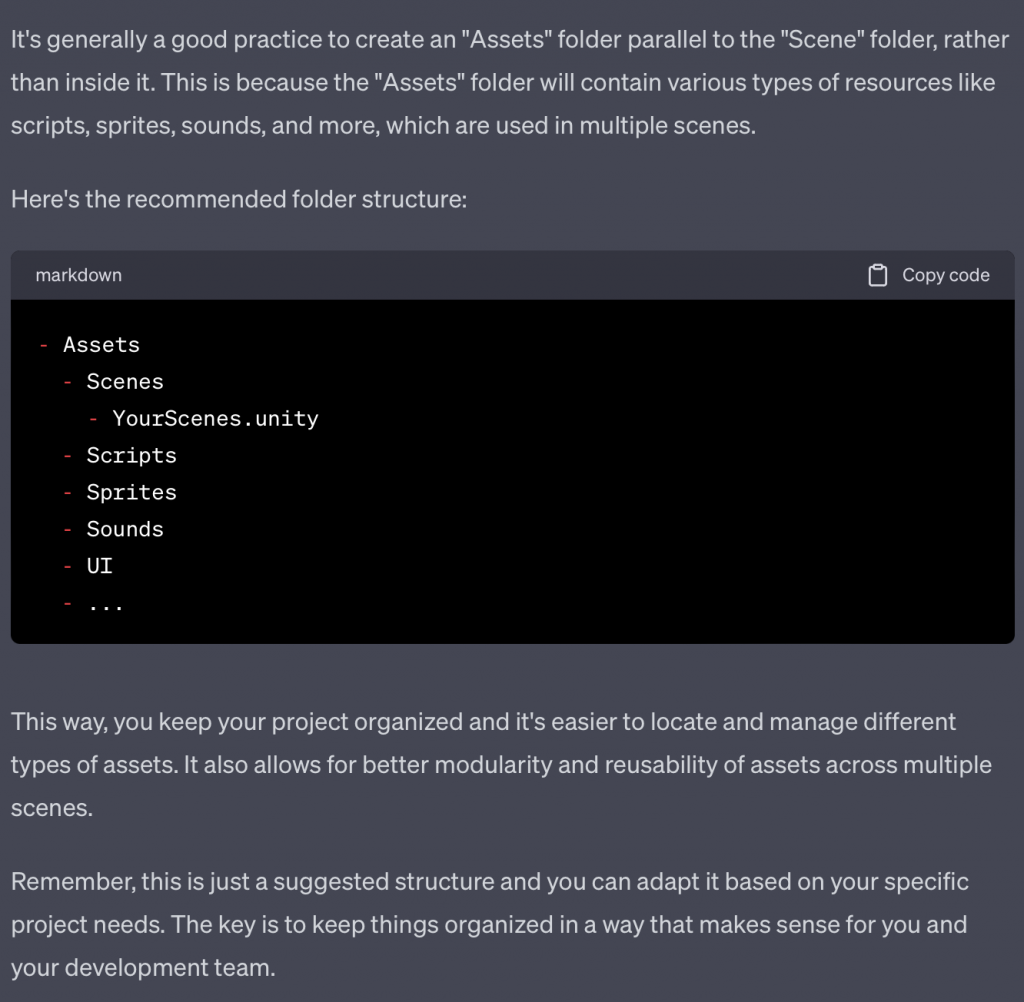
Task: Select the Scripts entry in the code
Action: [x=131, y=456]
